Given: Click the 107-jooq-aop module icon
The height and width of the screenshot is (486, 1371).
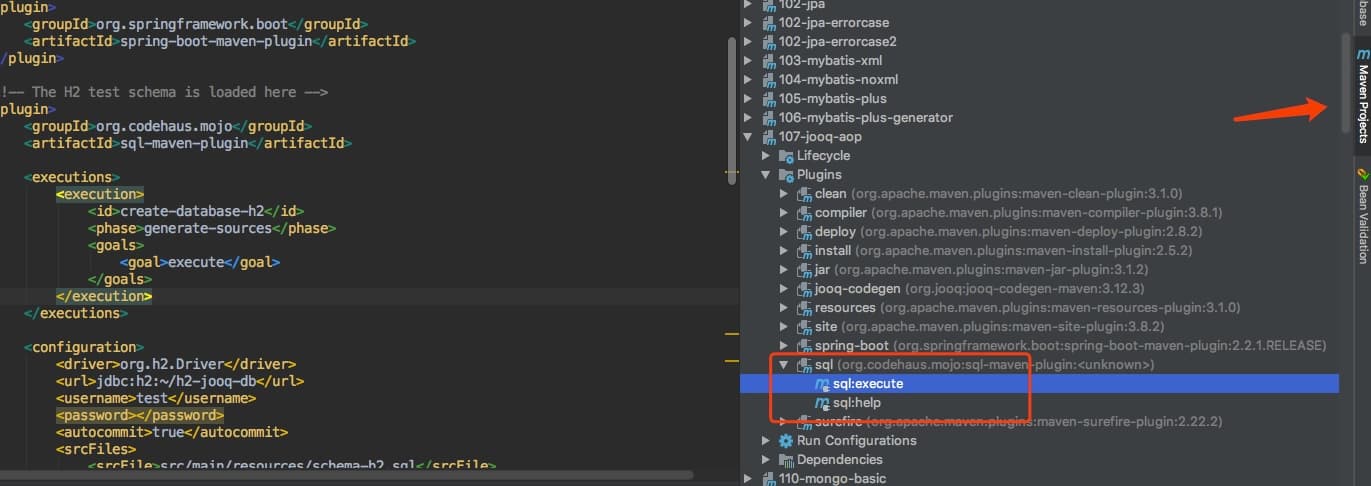Looking at the screenshot, I should click(769, 137).
